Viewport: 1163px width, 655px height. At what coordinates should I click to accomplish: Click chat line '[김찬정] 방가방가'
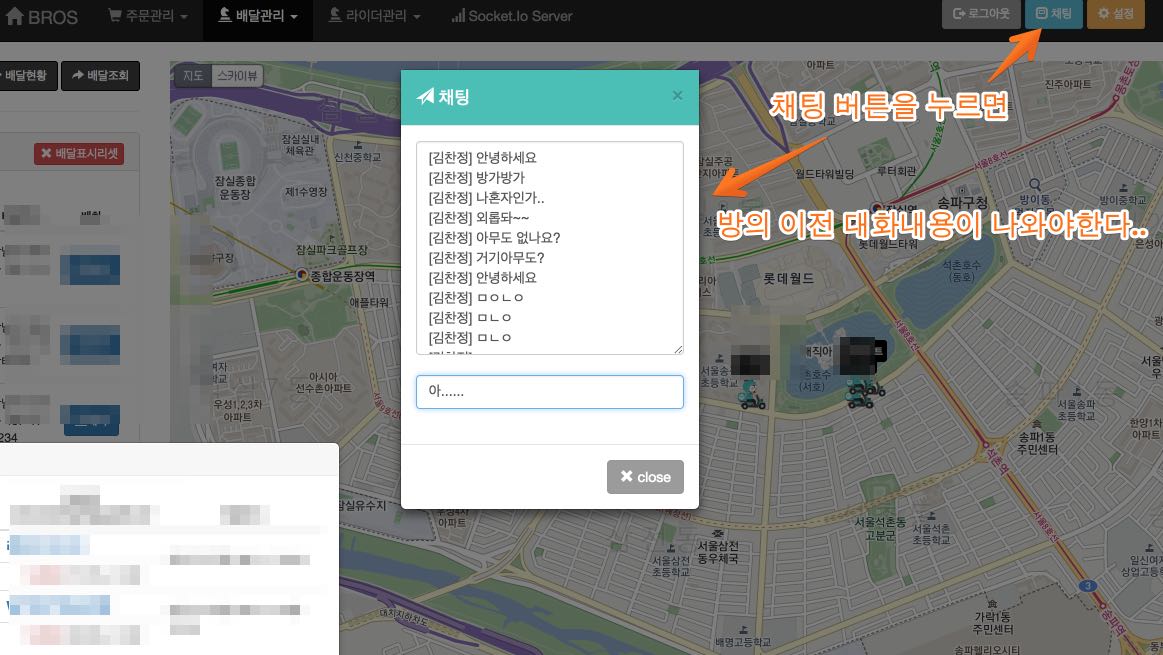click(476, 178)
